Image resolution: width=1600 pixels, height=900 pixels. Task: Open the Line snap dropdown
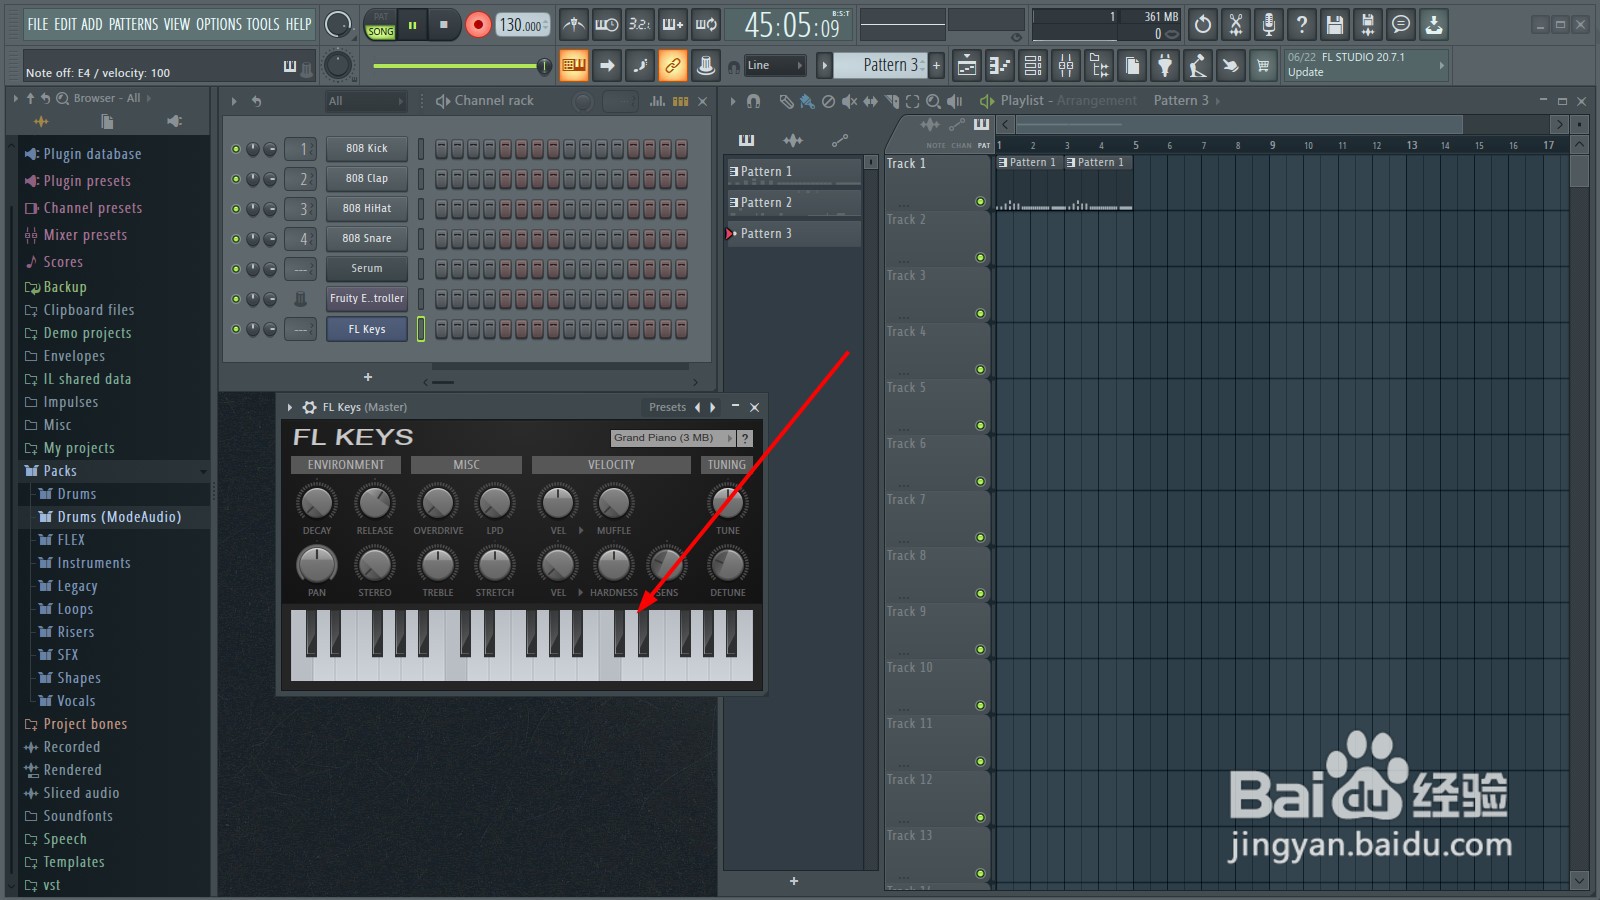coord(775,66)
